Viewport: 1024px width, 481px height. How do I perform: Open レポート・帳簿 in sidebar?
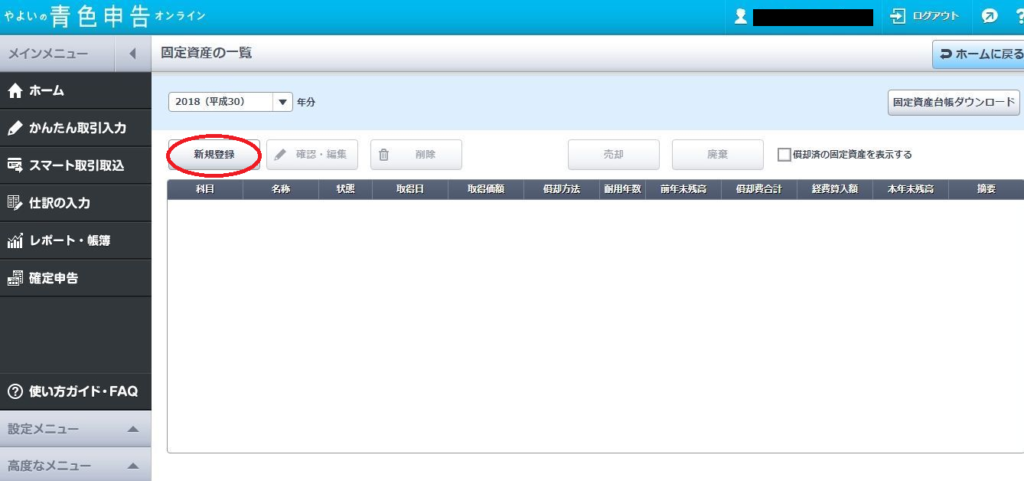coord(75,241)
